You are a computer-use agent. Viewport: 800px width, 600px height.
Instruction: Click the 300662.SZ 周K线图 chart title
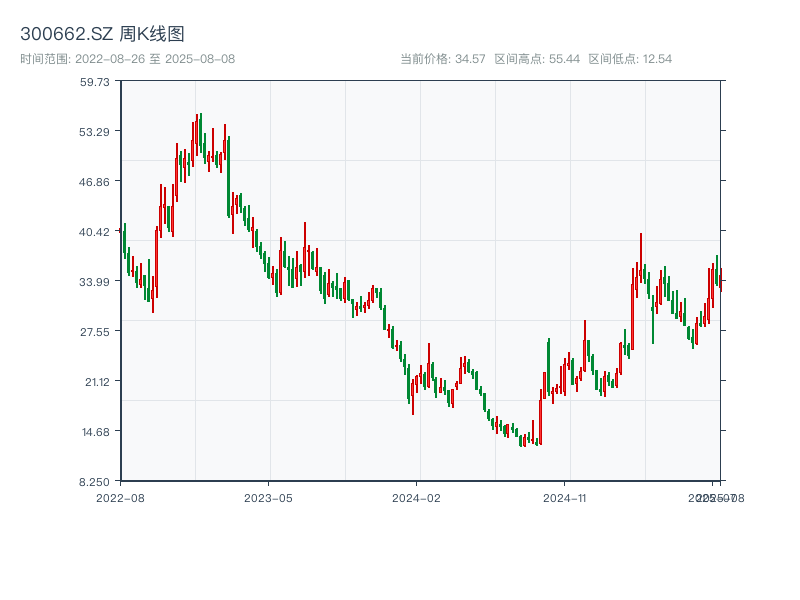tap(102, 34)
